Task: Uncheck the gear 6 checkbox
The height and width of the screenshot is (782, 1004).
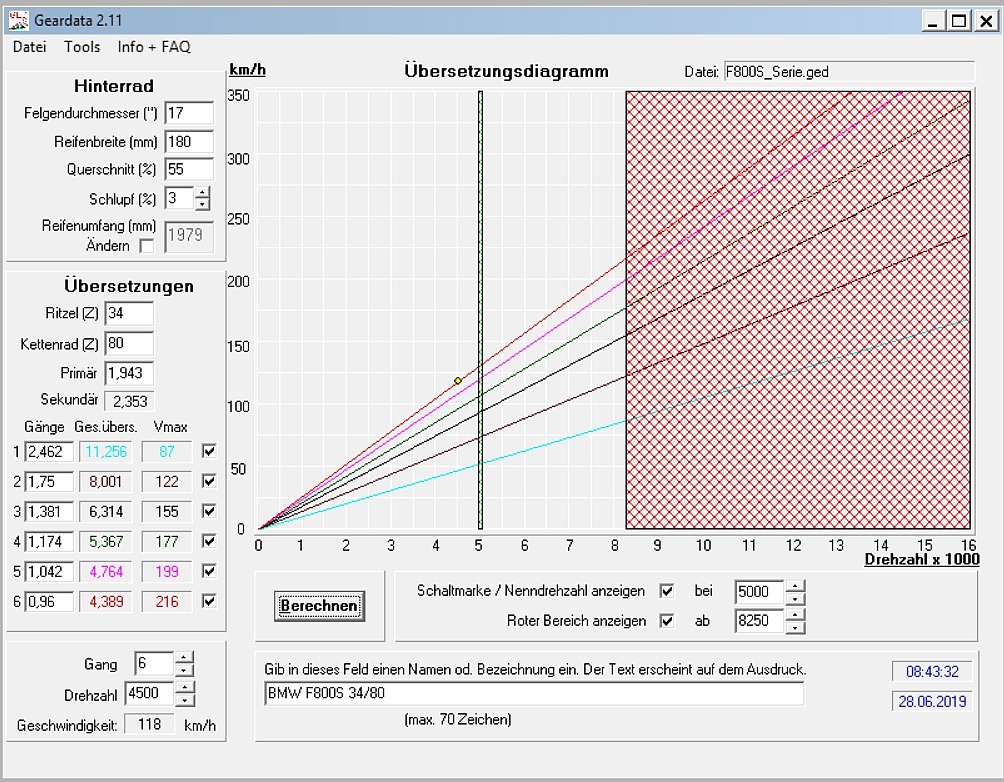Action: pyautogui.click(x=209, y=601)
